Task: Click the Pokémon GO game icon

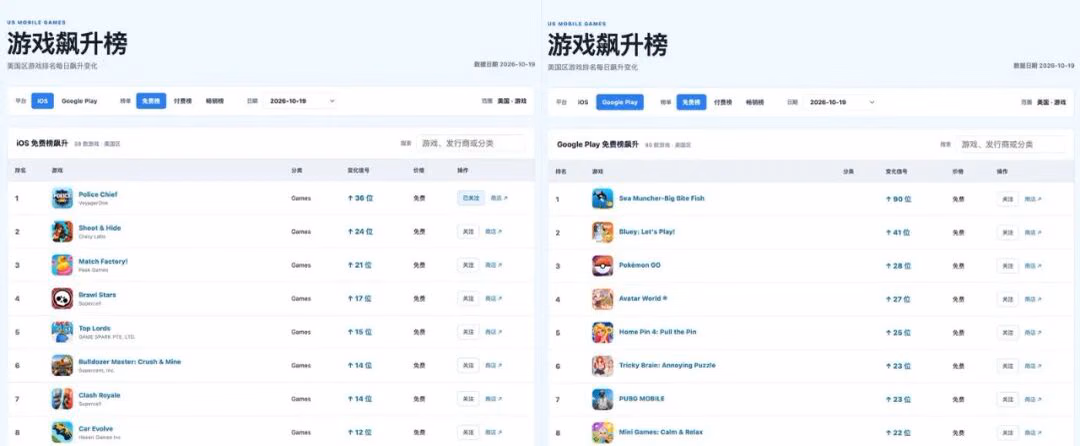Action: (603, 266)
